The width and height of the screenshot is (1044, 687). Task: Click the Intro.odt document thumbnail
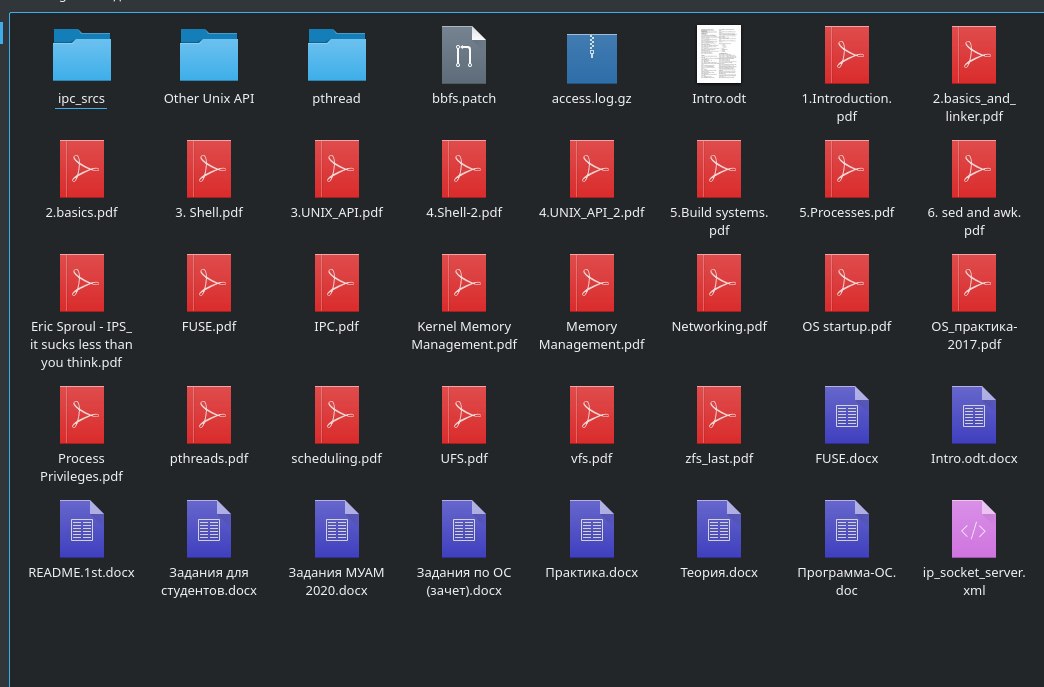point(719,54)
